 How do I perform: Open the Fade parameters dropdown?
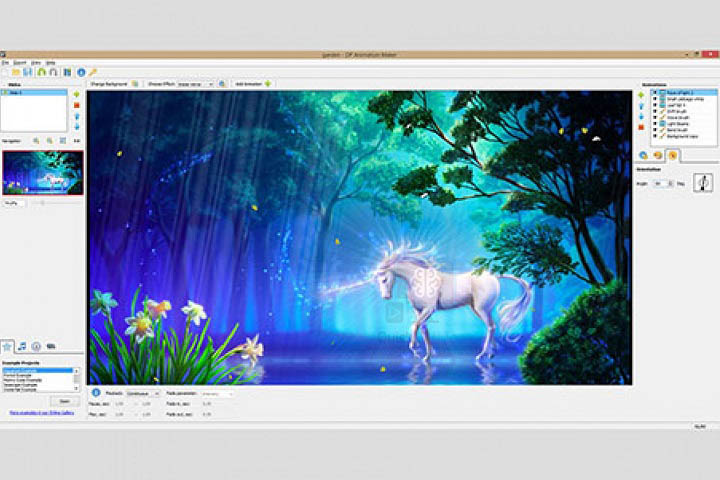point(217,394)
